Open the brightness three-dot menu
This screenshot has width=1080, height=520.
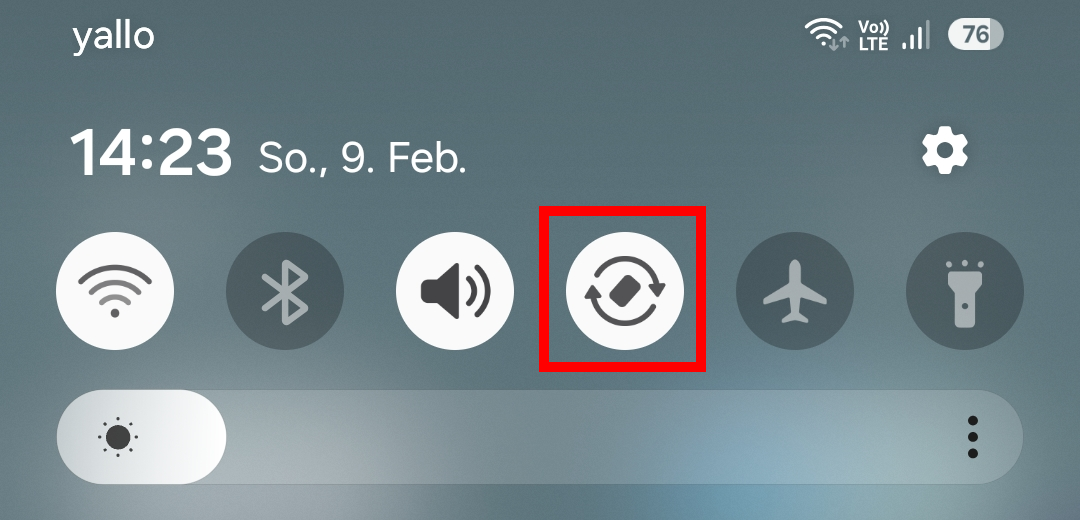click(973, 437)
